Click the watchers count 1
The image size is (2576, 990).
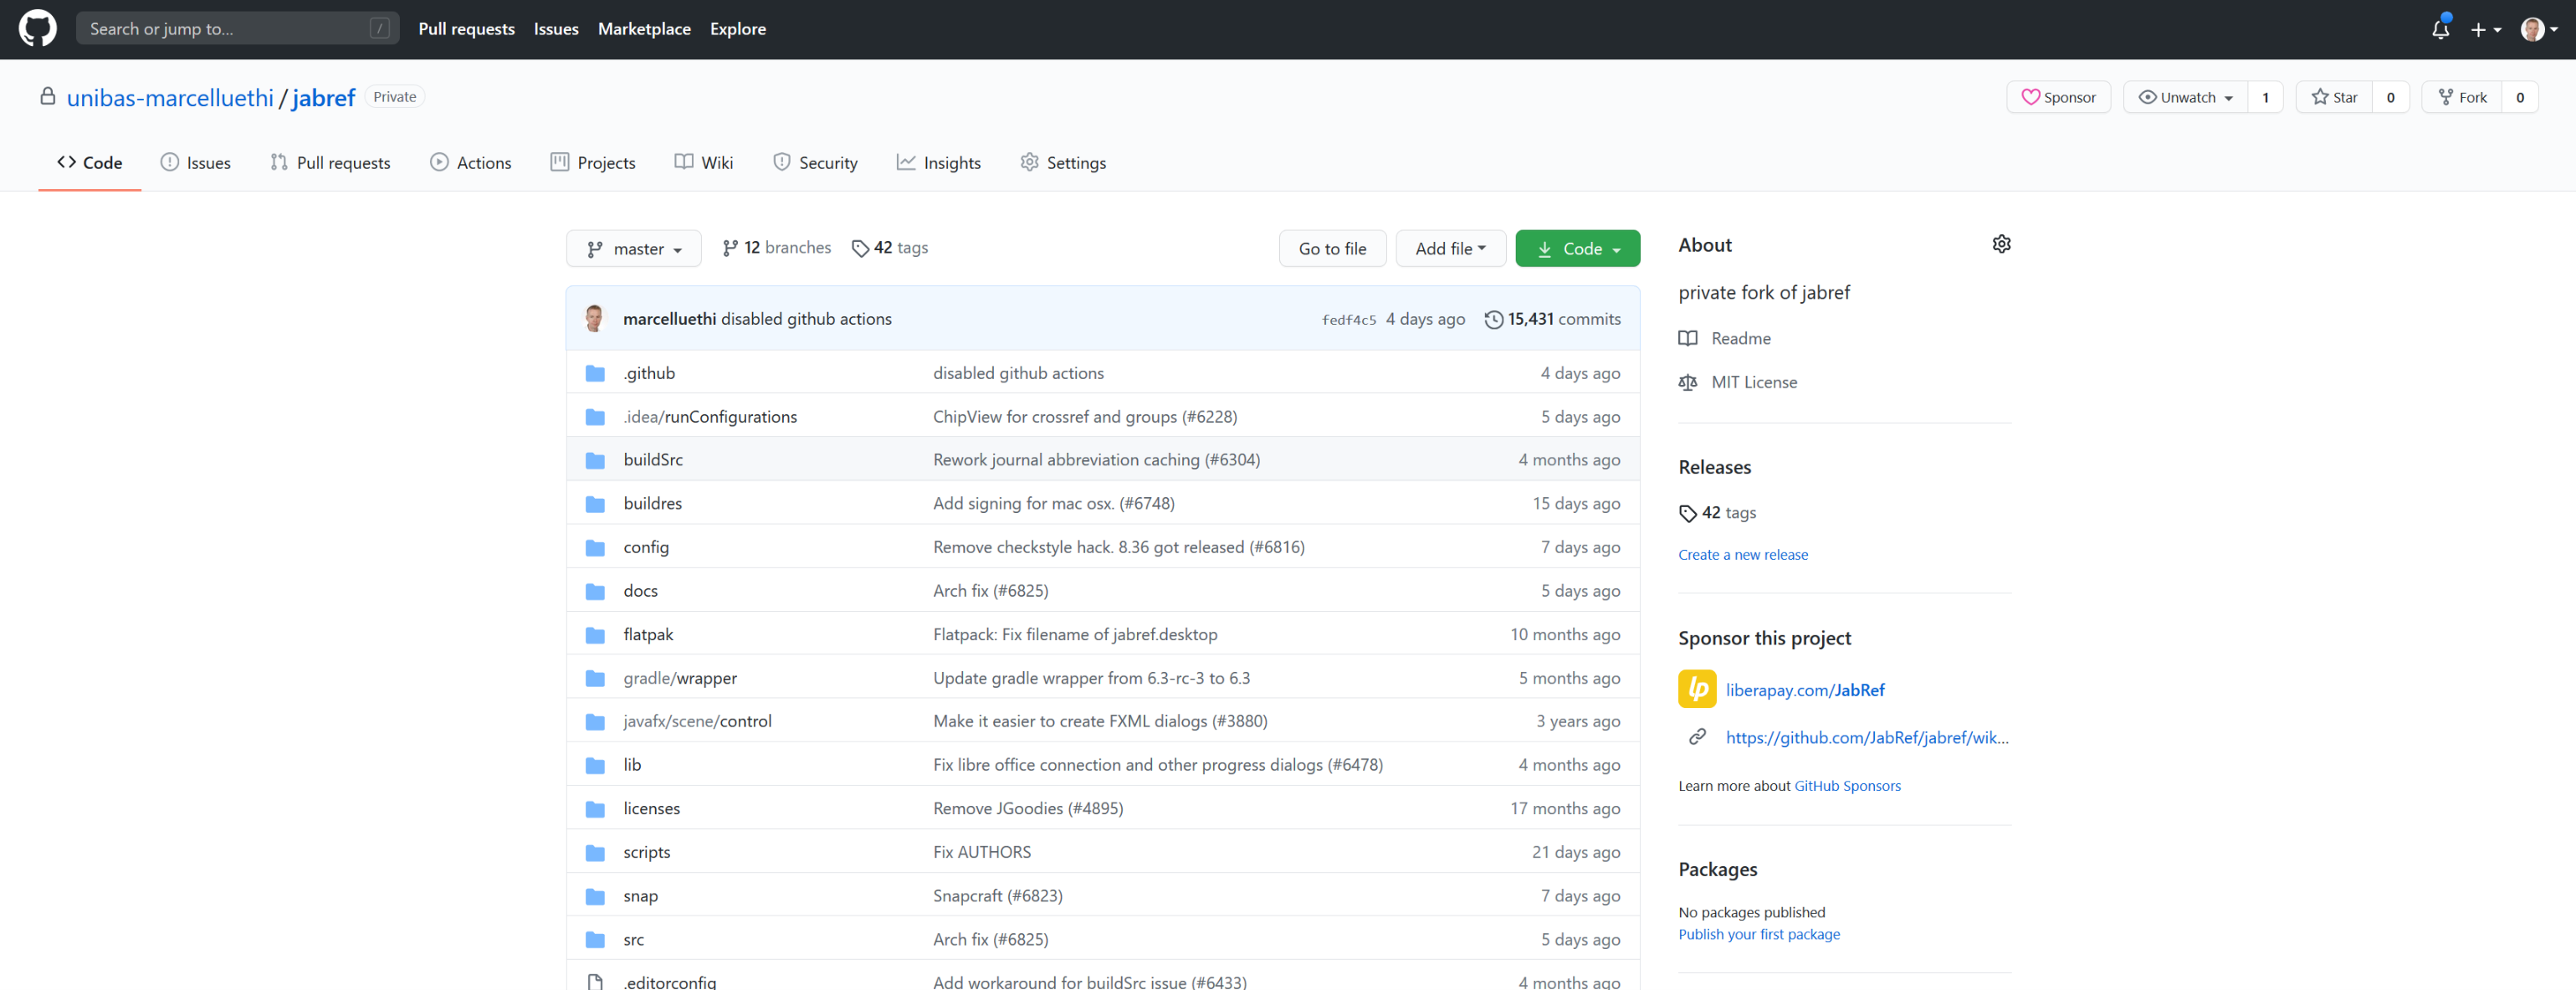click(2265, 97)
